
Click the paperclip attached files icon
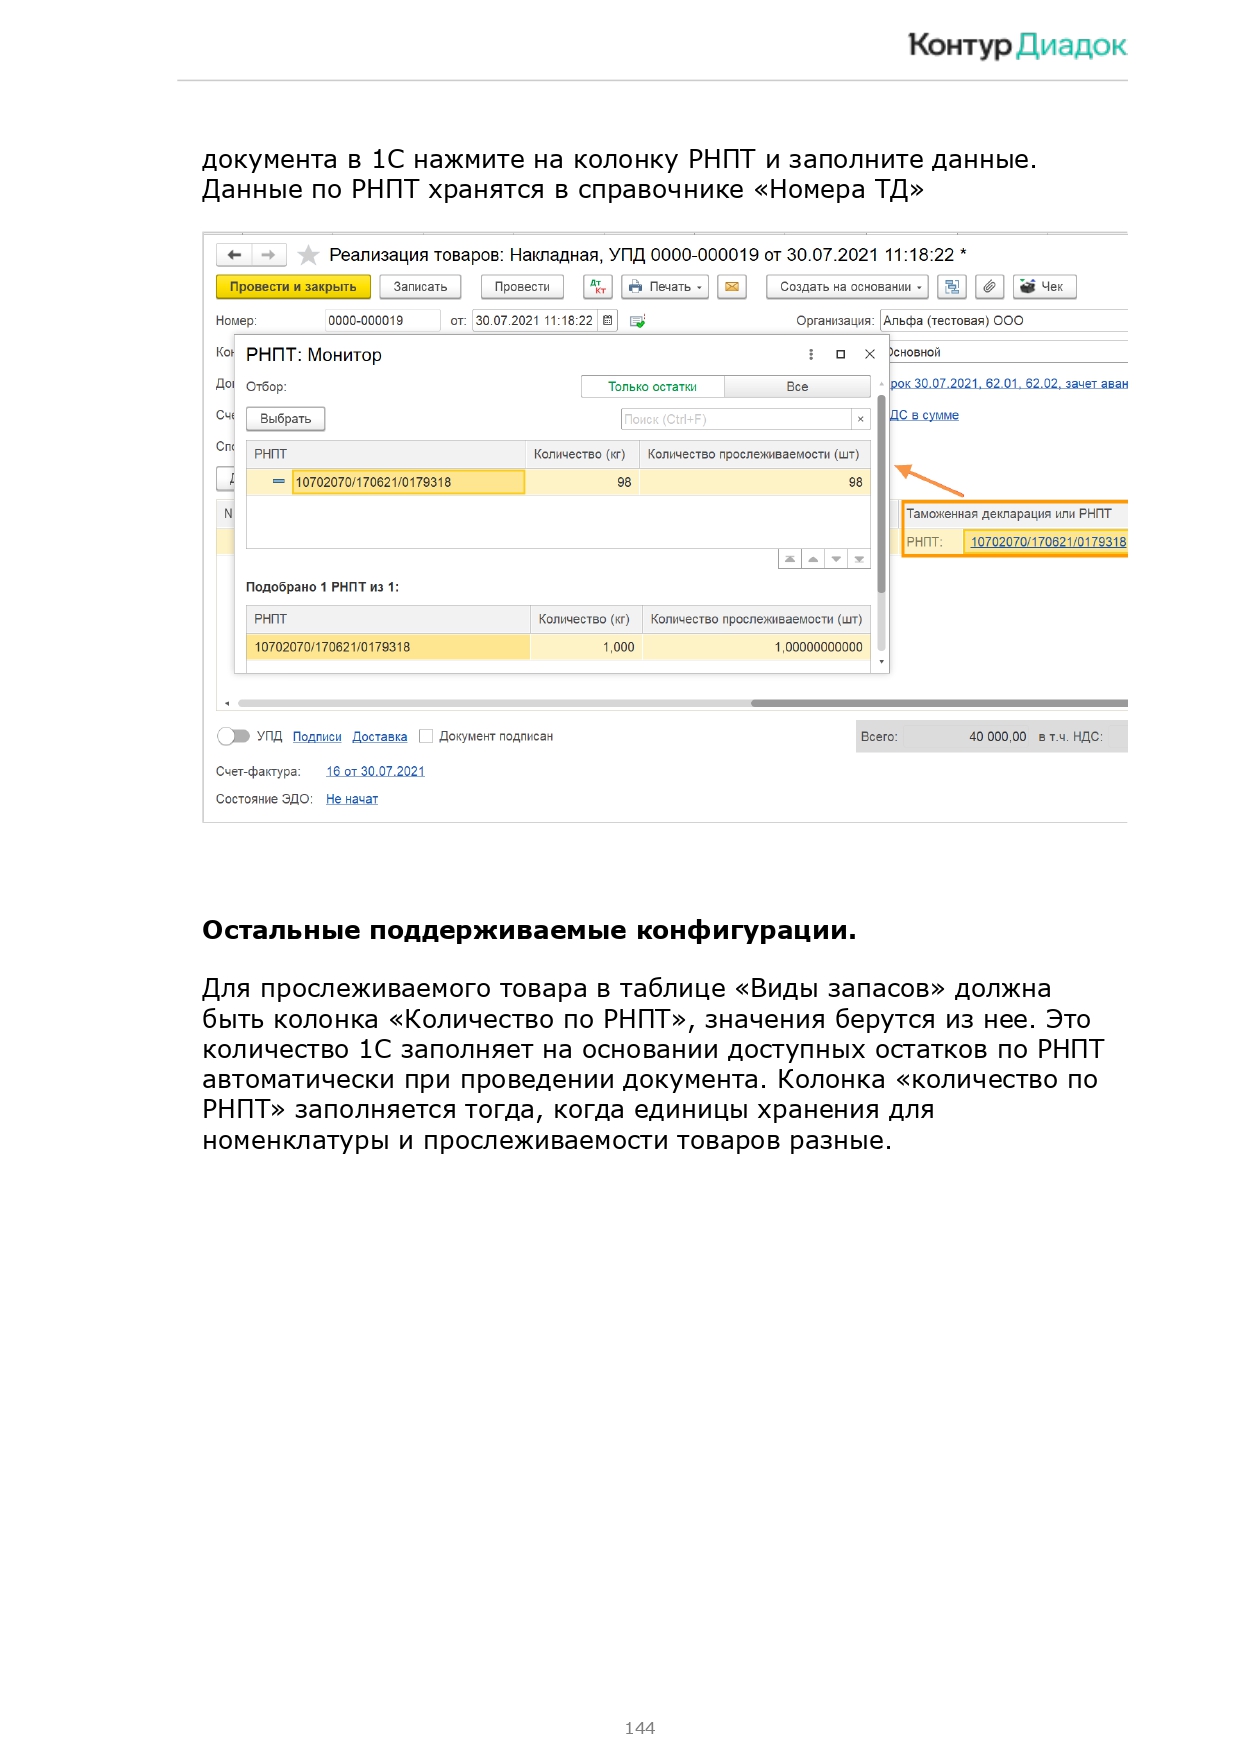[989, 287]
